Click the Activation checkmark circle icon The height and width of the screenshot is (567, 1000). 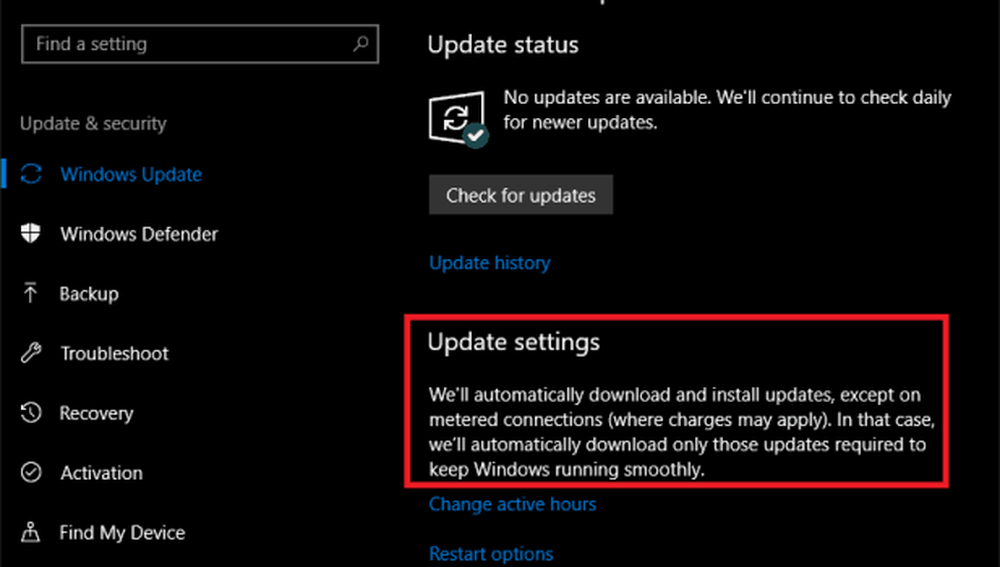tap(31, 473)
